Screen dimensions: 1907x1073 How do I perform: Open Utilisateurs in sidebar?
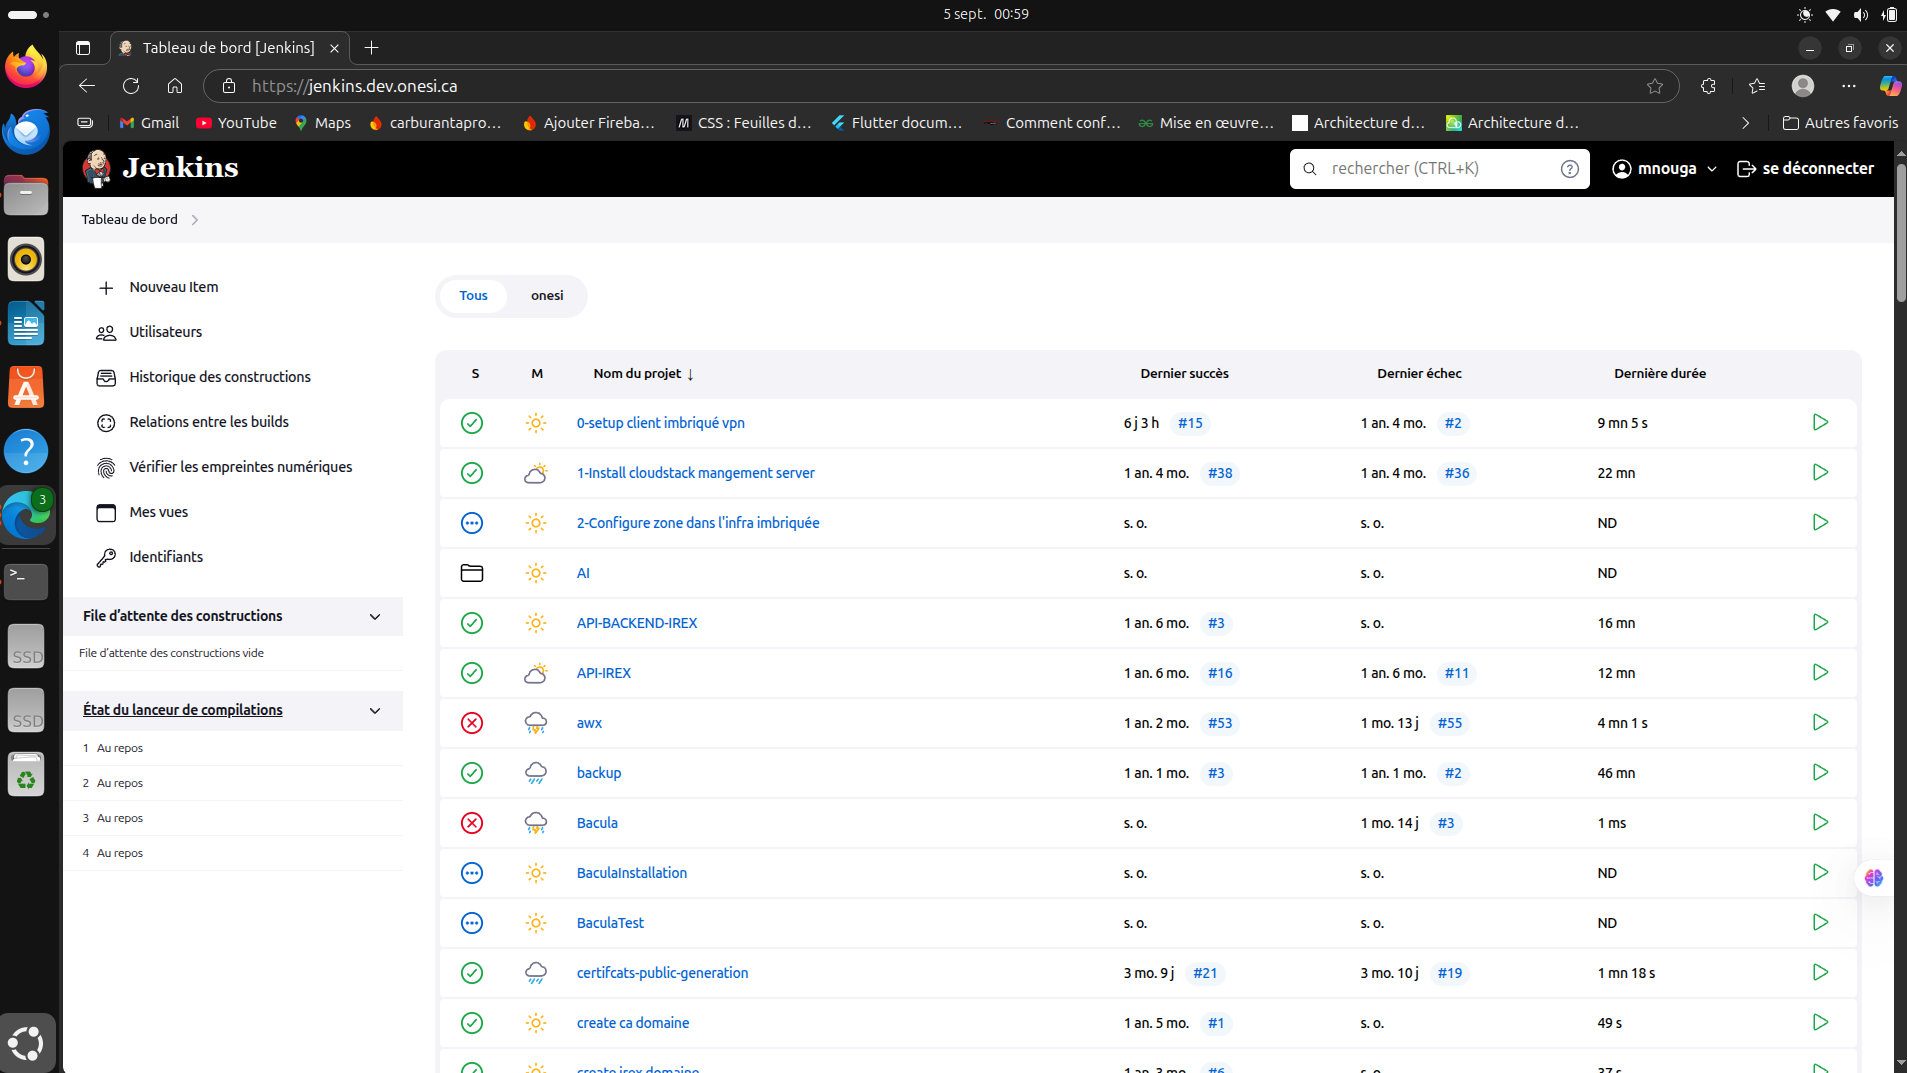165,332
